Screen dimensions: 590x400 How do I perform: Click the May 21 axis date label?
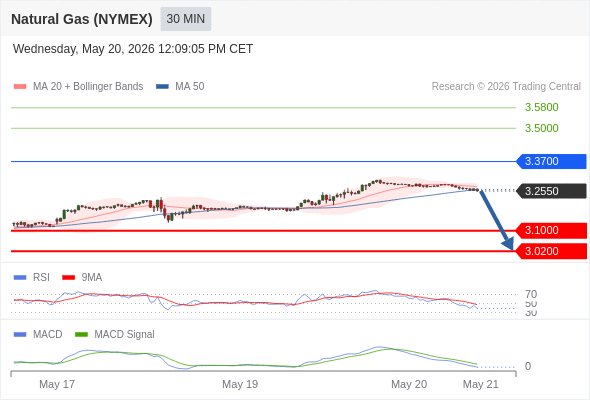481,384
